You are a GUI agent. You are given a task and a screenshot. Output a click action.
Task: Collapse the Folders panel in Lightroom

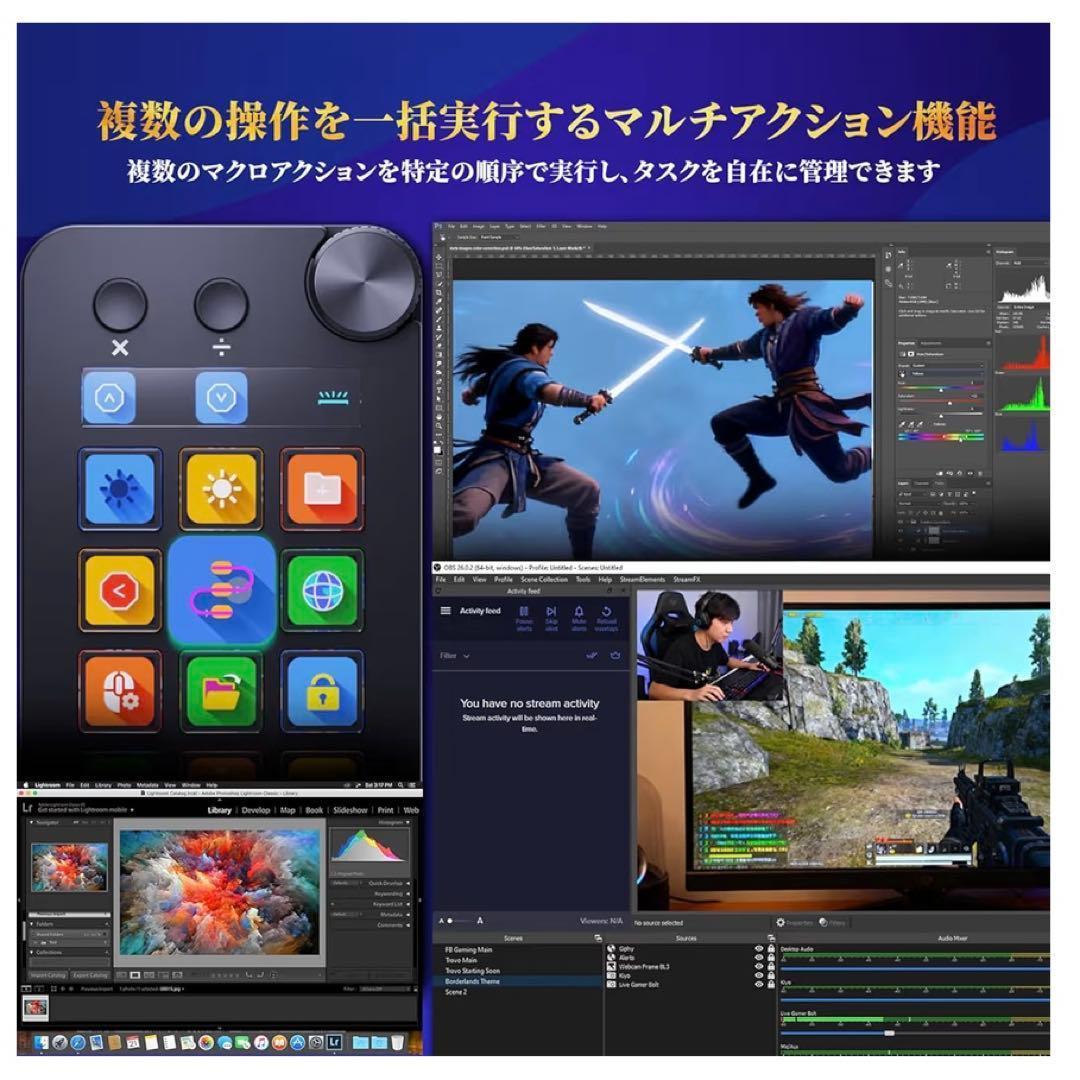32,924
